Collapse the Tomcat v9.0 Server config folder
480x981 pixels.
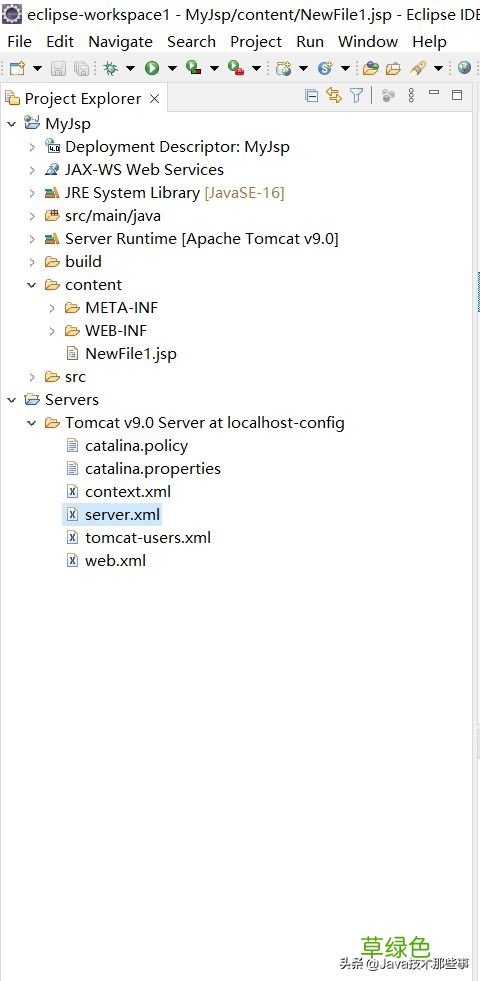32,423
